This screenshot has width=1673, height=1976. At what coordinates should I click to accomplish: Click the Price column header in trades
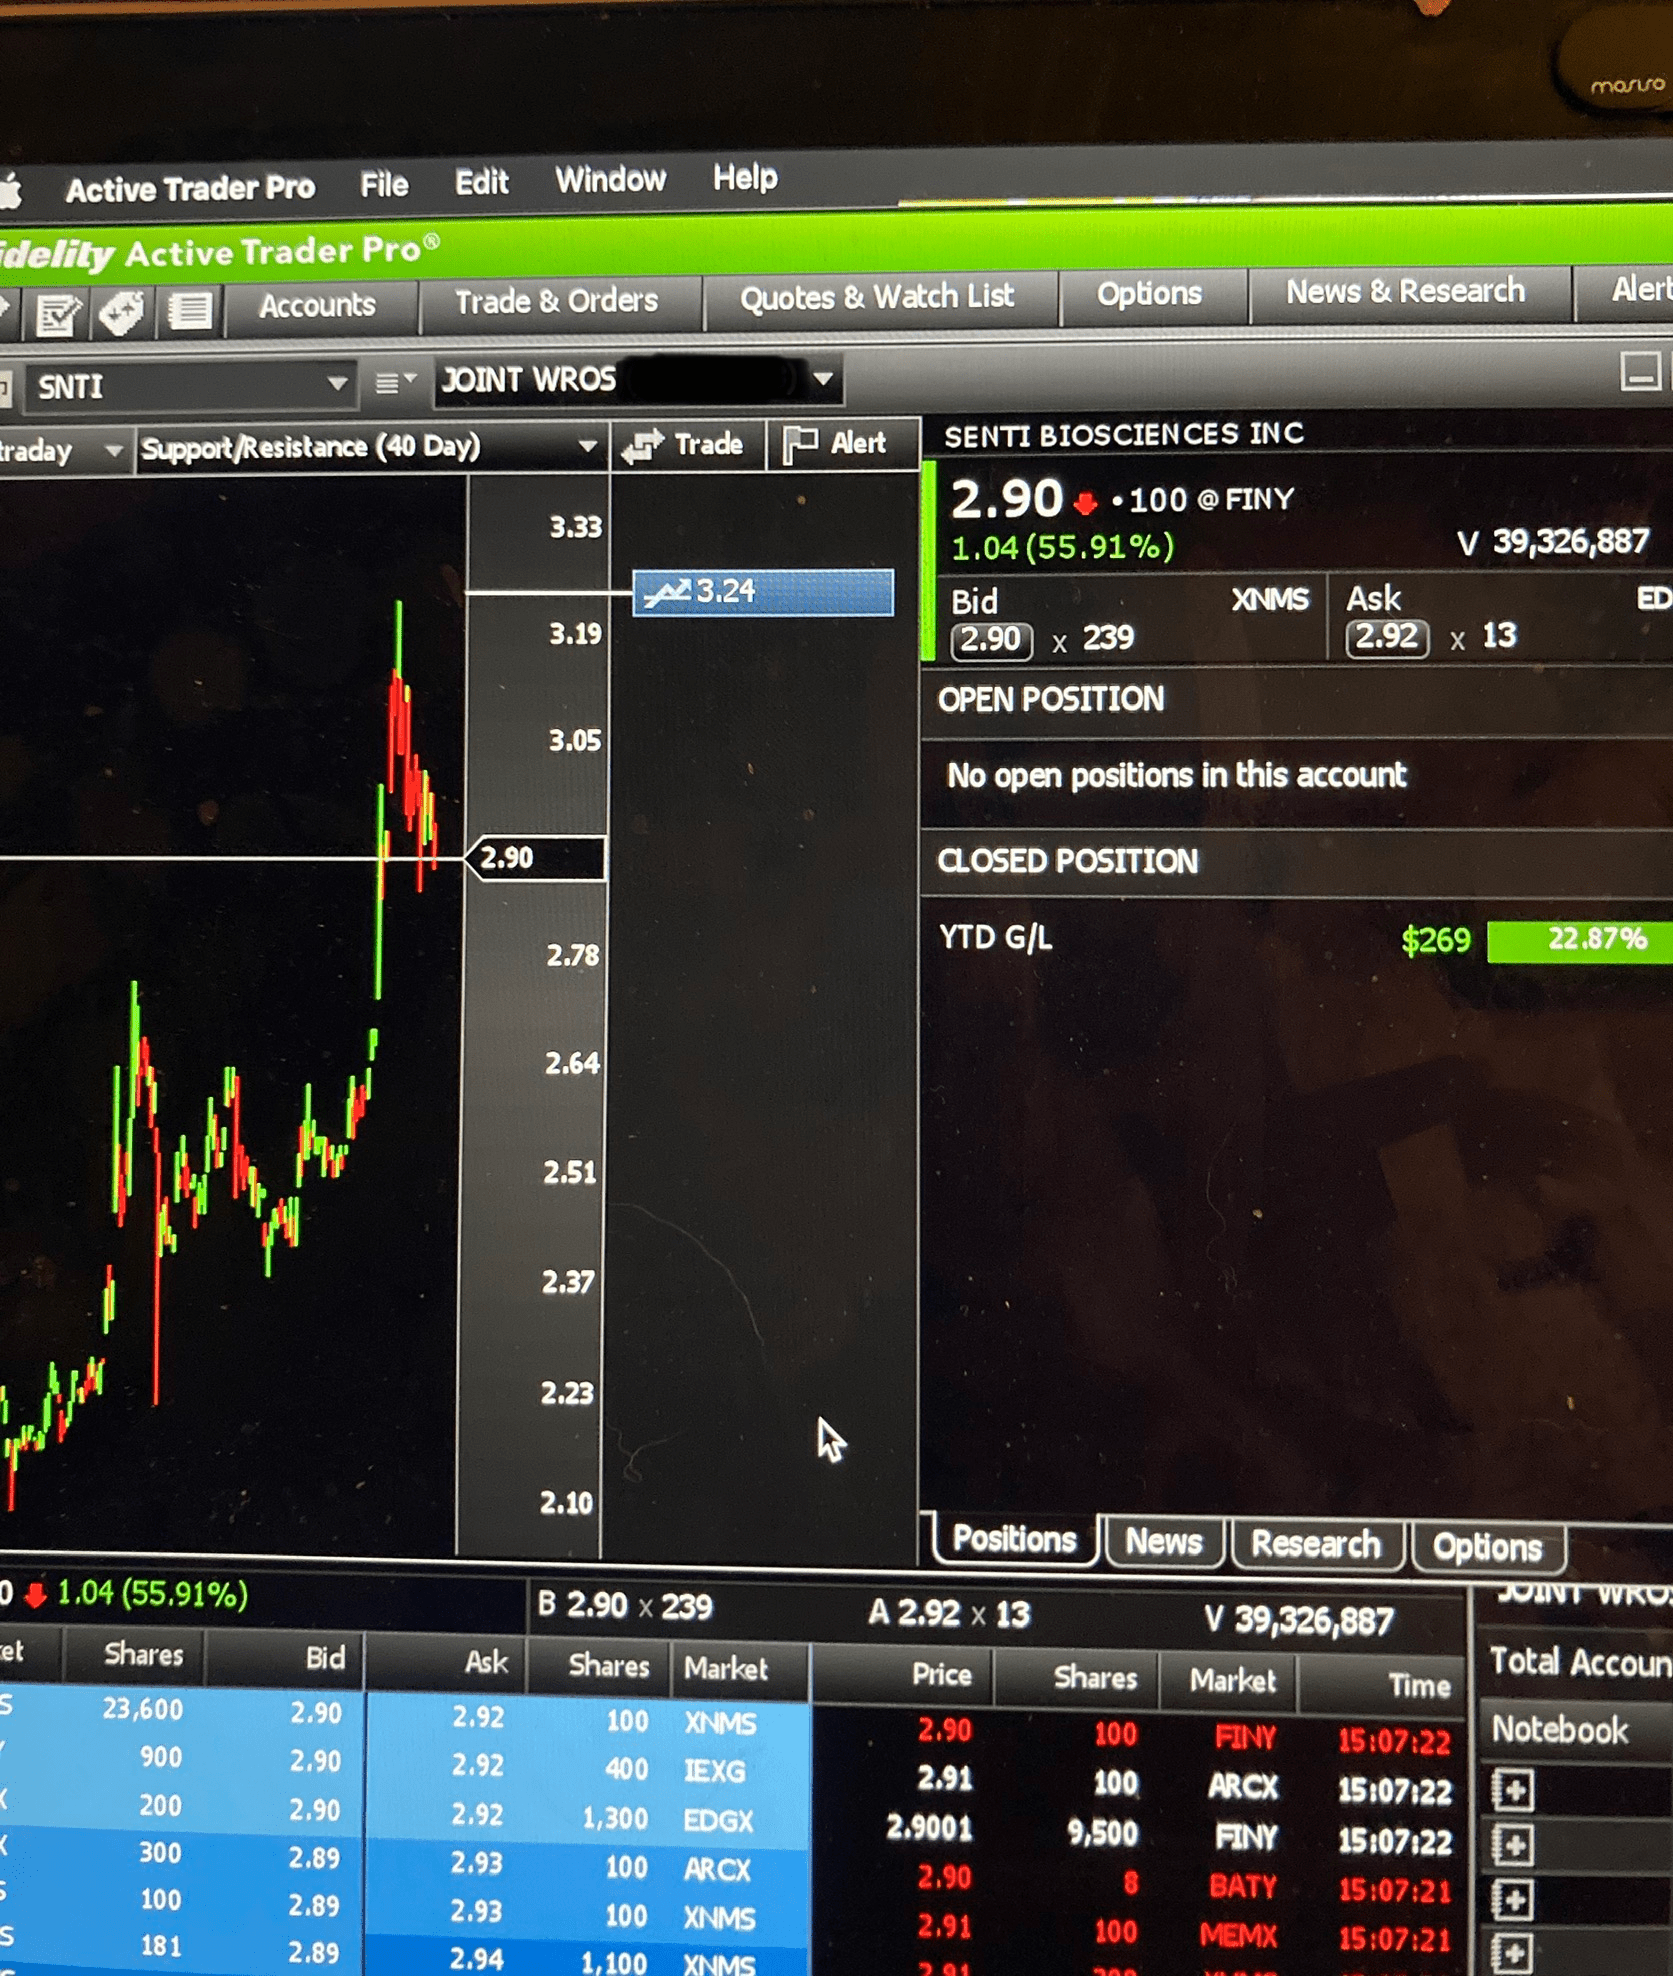click(x=941, y=1675)
